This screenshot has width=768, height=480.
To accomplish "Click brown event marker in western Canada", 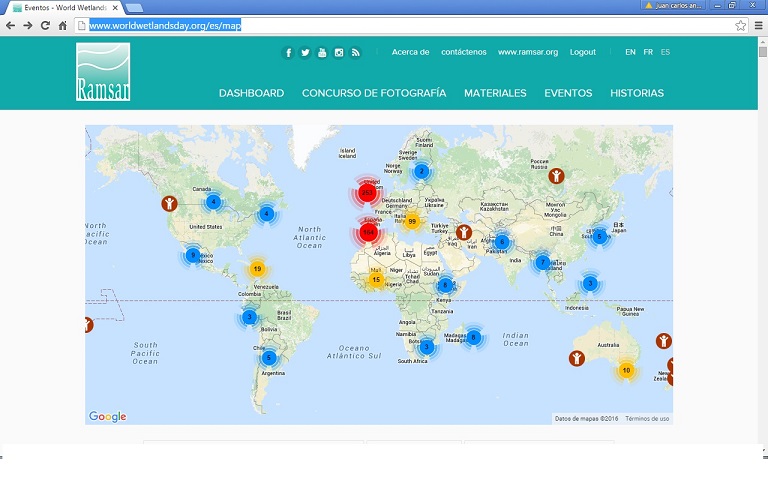I will (x=169, y=203).
